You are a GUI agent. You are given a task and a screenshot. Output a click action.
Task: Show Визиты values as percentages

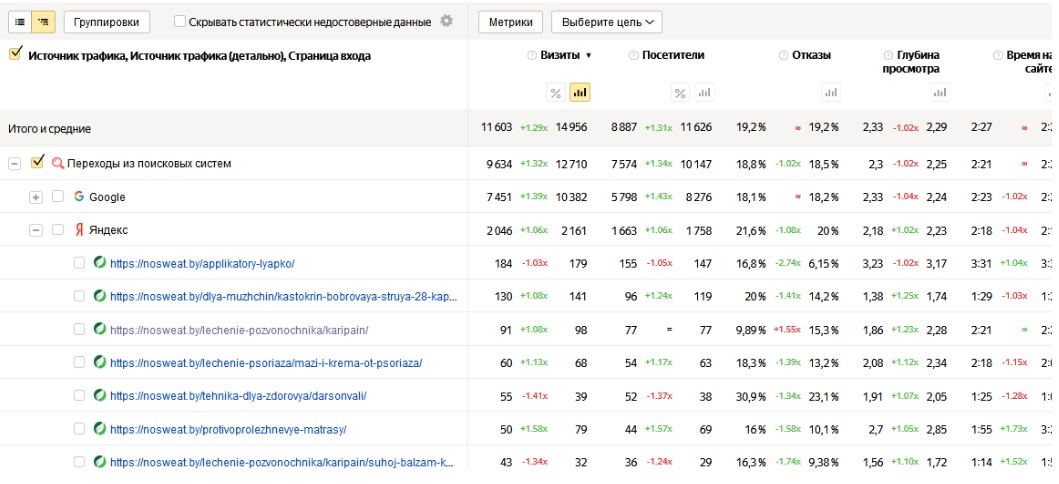point(556,93)
